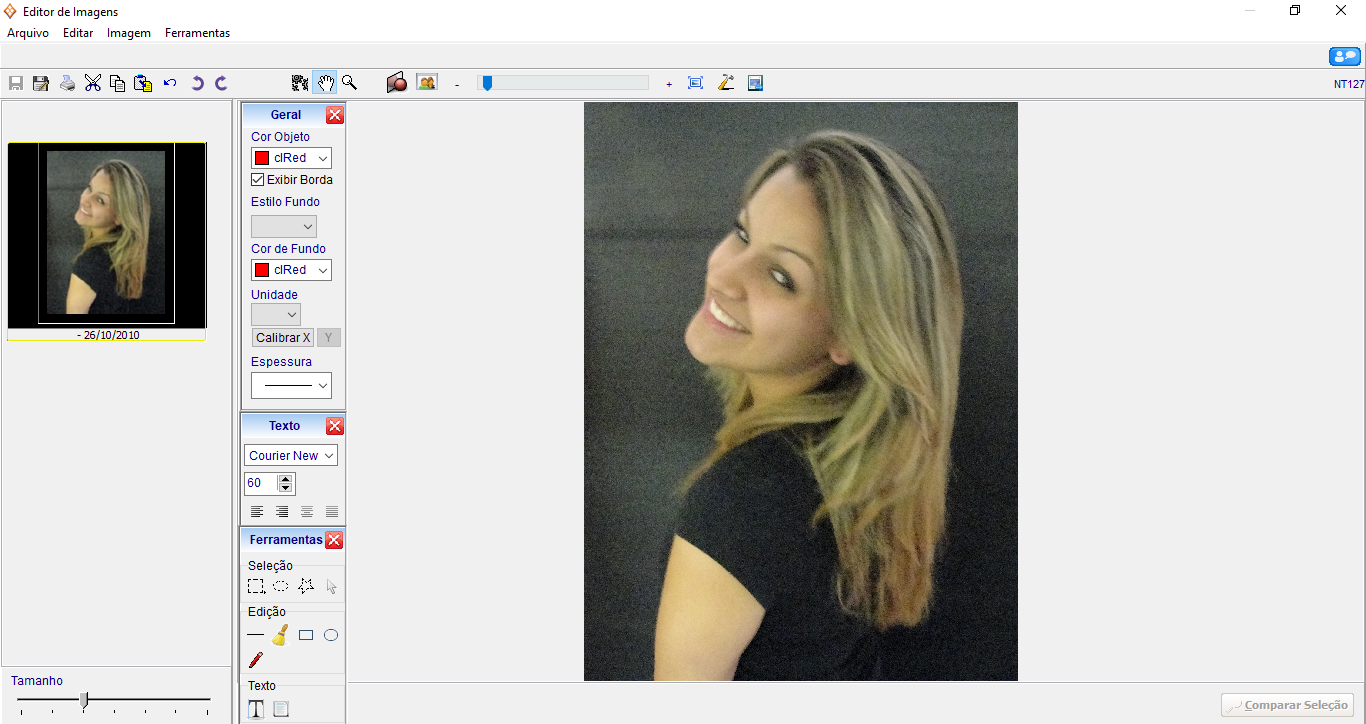Pick the elliptical selection tool
The width and height of the screenshot is (1366, 724).
pos(281,587)
